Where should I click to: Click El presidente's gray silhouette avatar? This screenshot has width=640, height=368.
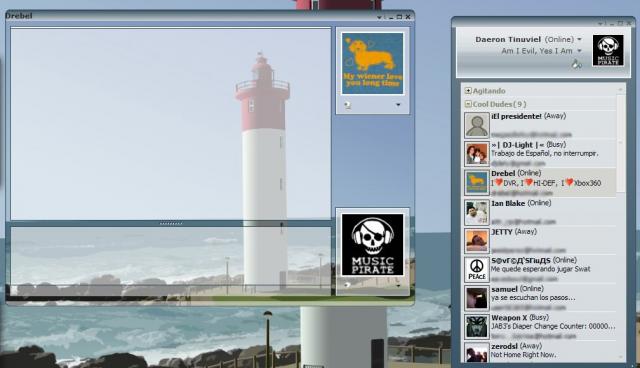pyautogui.click(x=477, y=125)
